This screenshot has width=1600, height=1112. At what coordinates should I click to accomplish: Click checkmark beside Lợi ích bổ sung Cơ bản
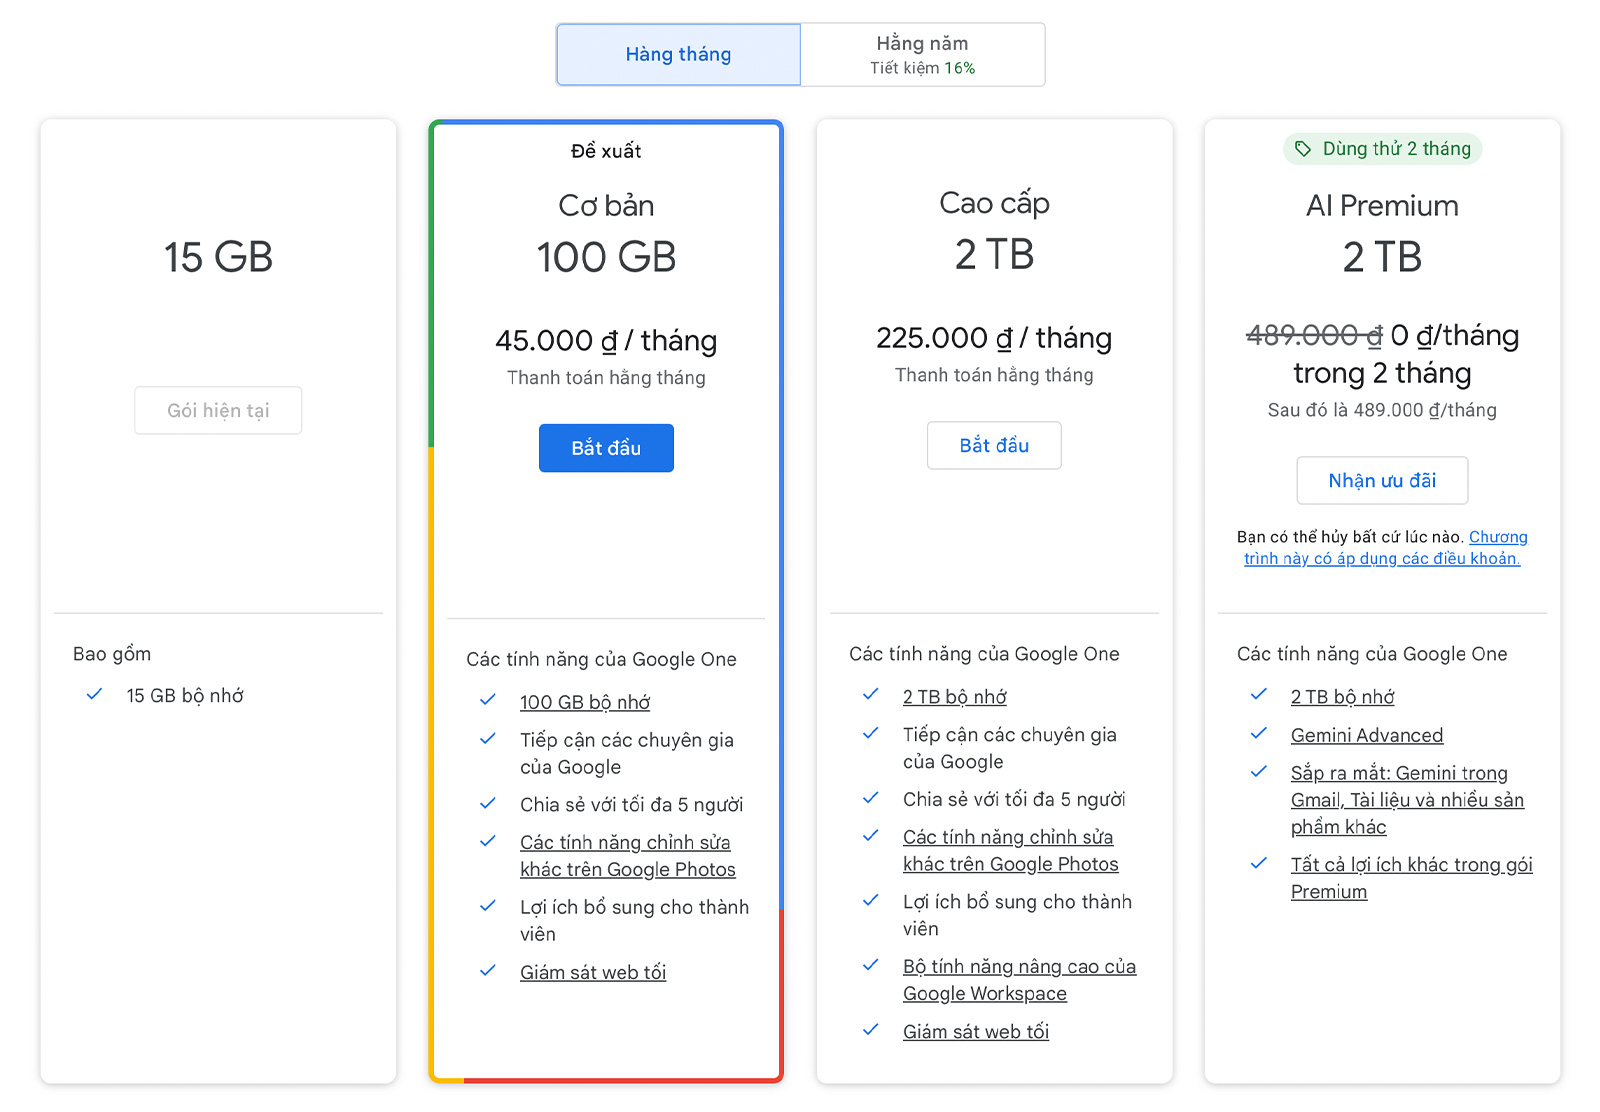click(x=488, y=905)
